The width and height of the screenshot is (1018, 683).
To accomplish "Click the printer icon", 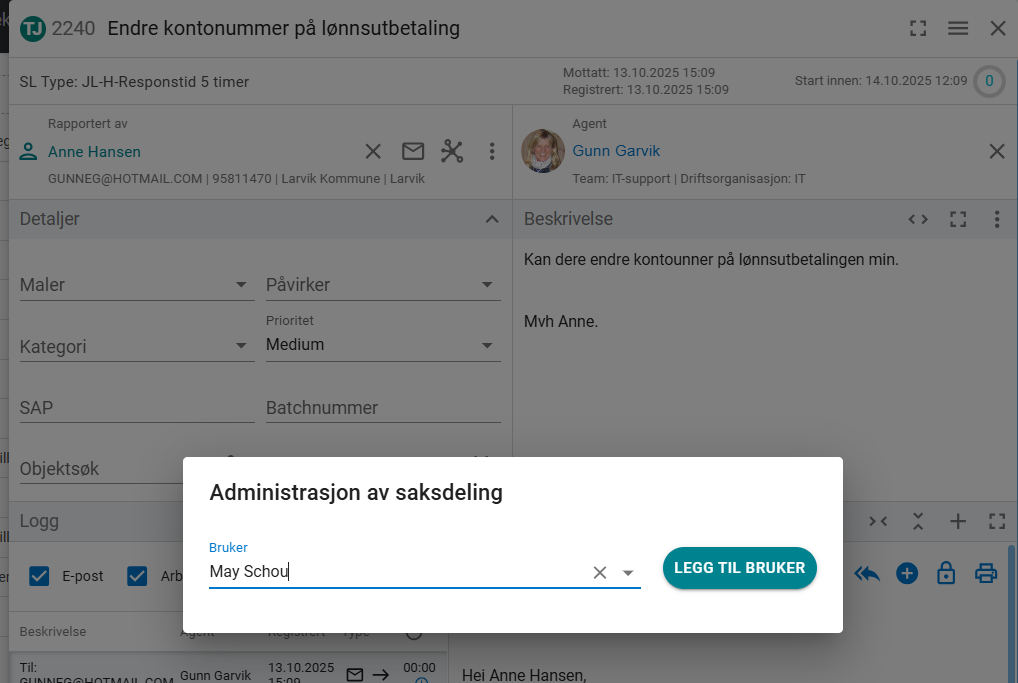I will (986, 573).
